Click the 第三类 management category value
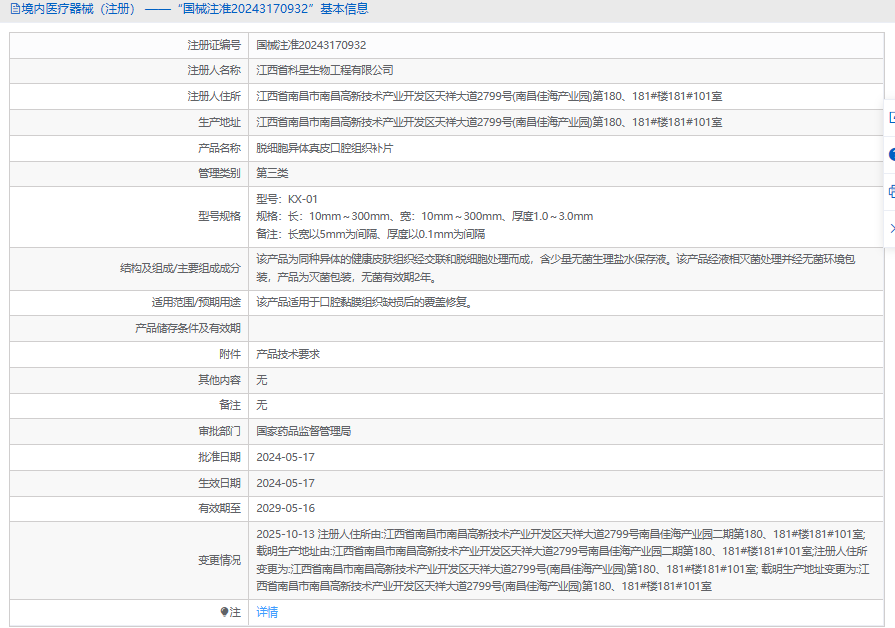 pyautogui.click(x=272, y=173)
